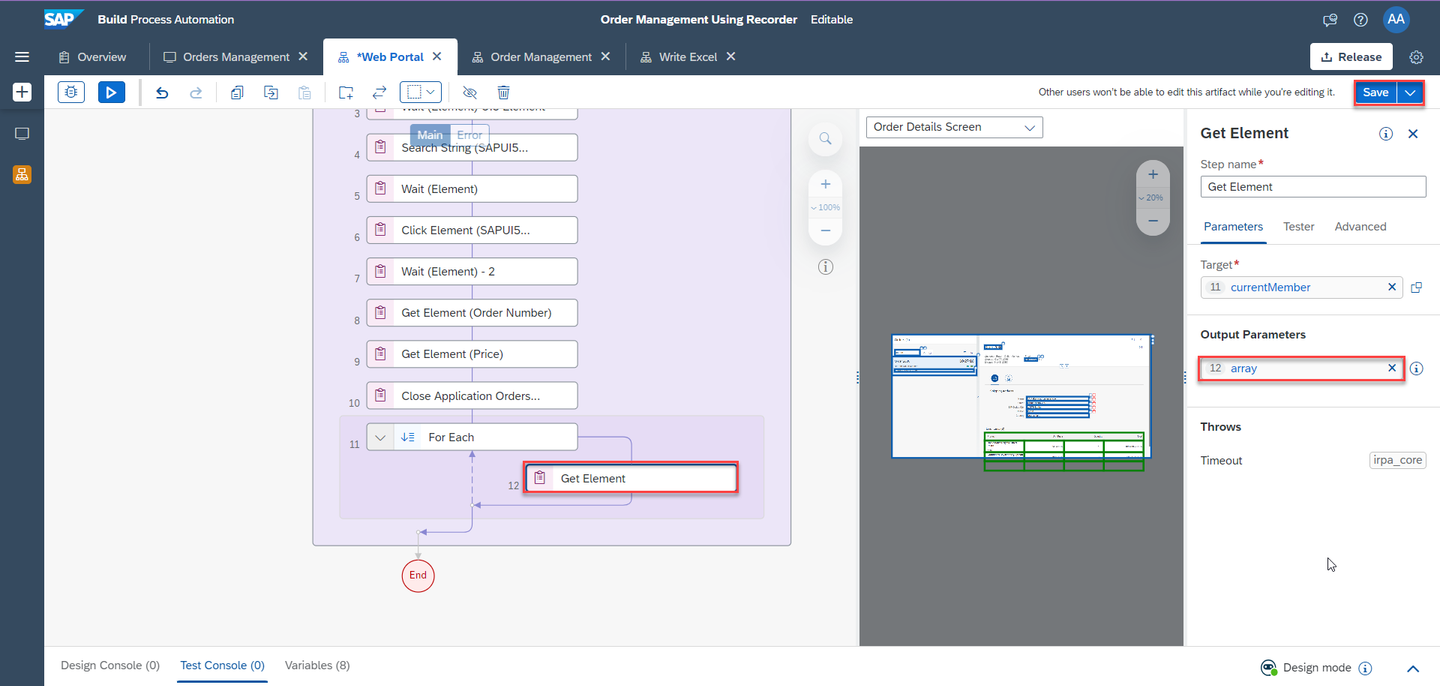This screenshot has height=686, width=1440.
Task: Switch to the Overview tab
Action: pyautogui.click(x=93, y=57)
